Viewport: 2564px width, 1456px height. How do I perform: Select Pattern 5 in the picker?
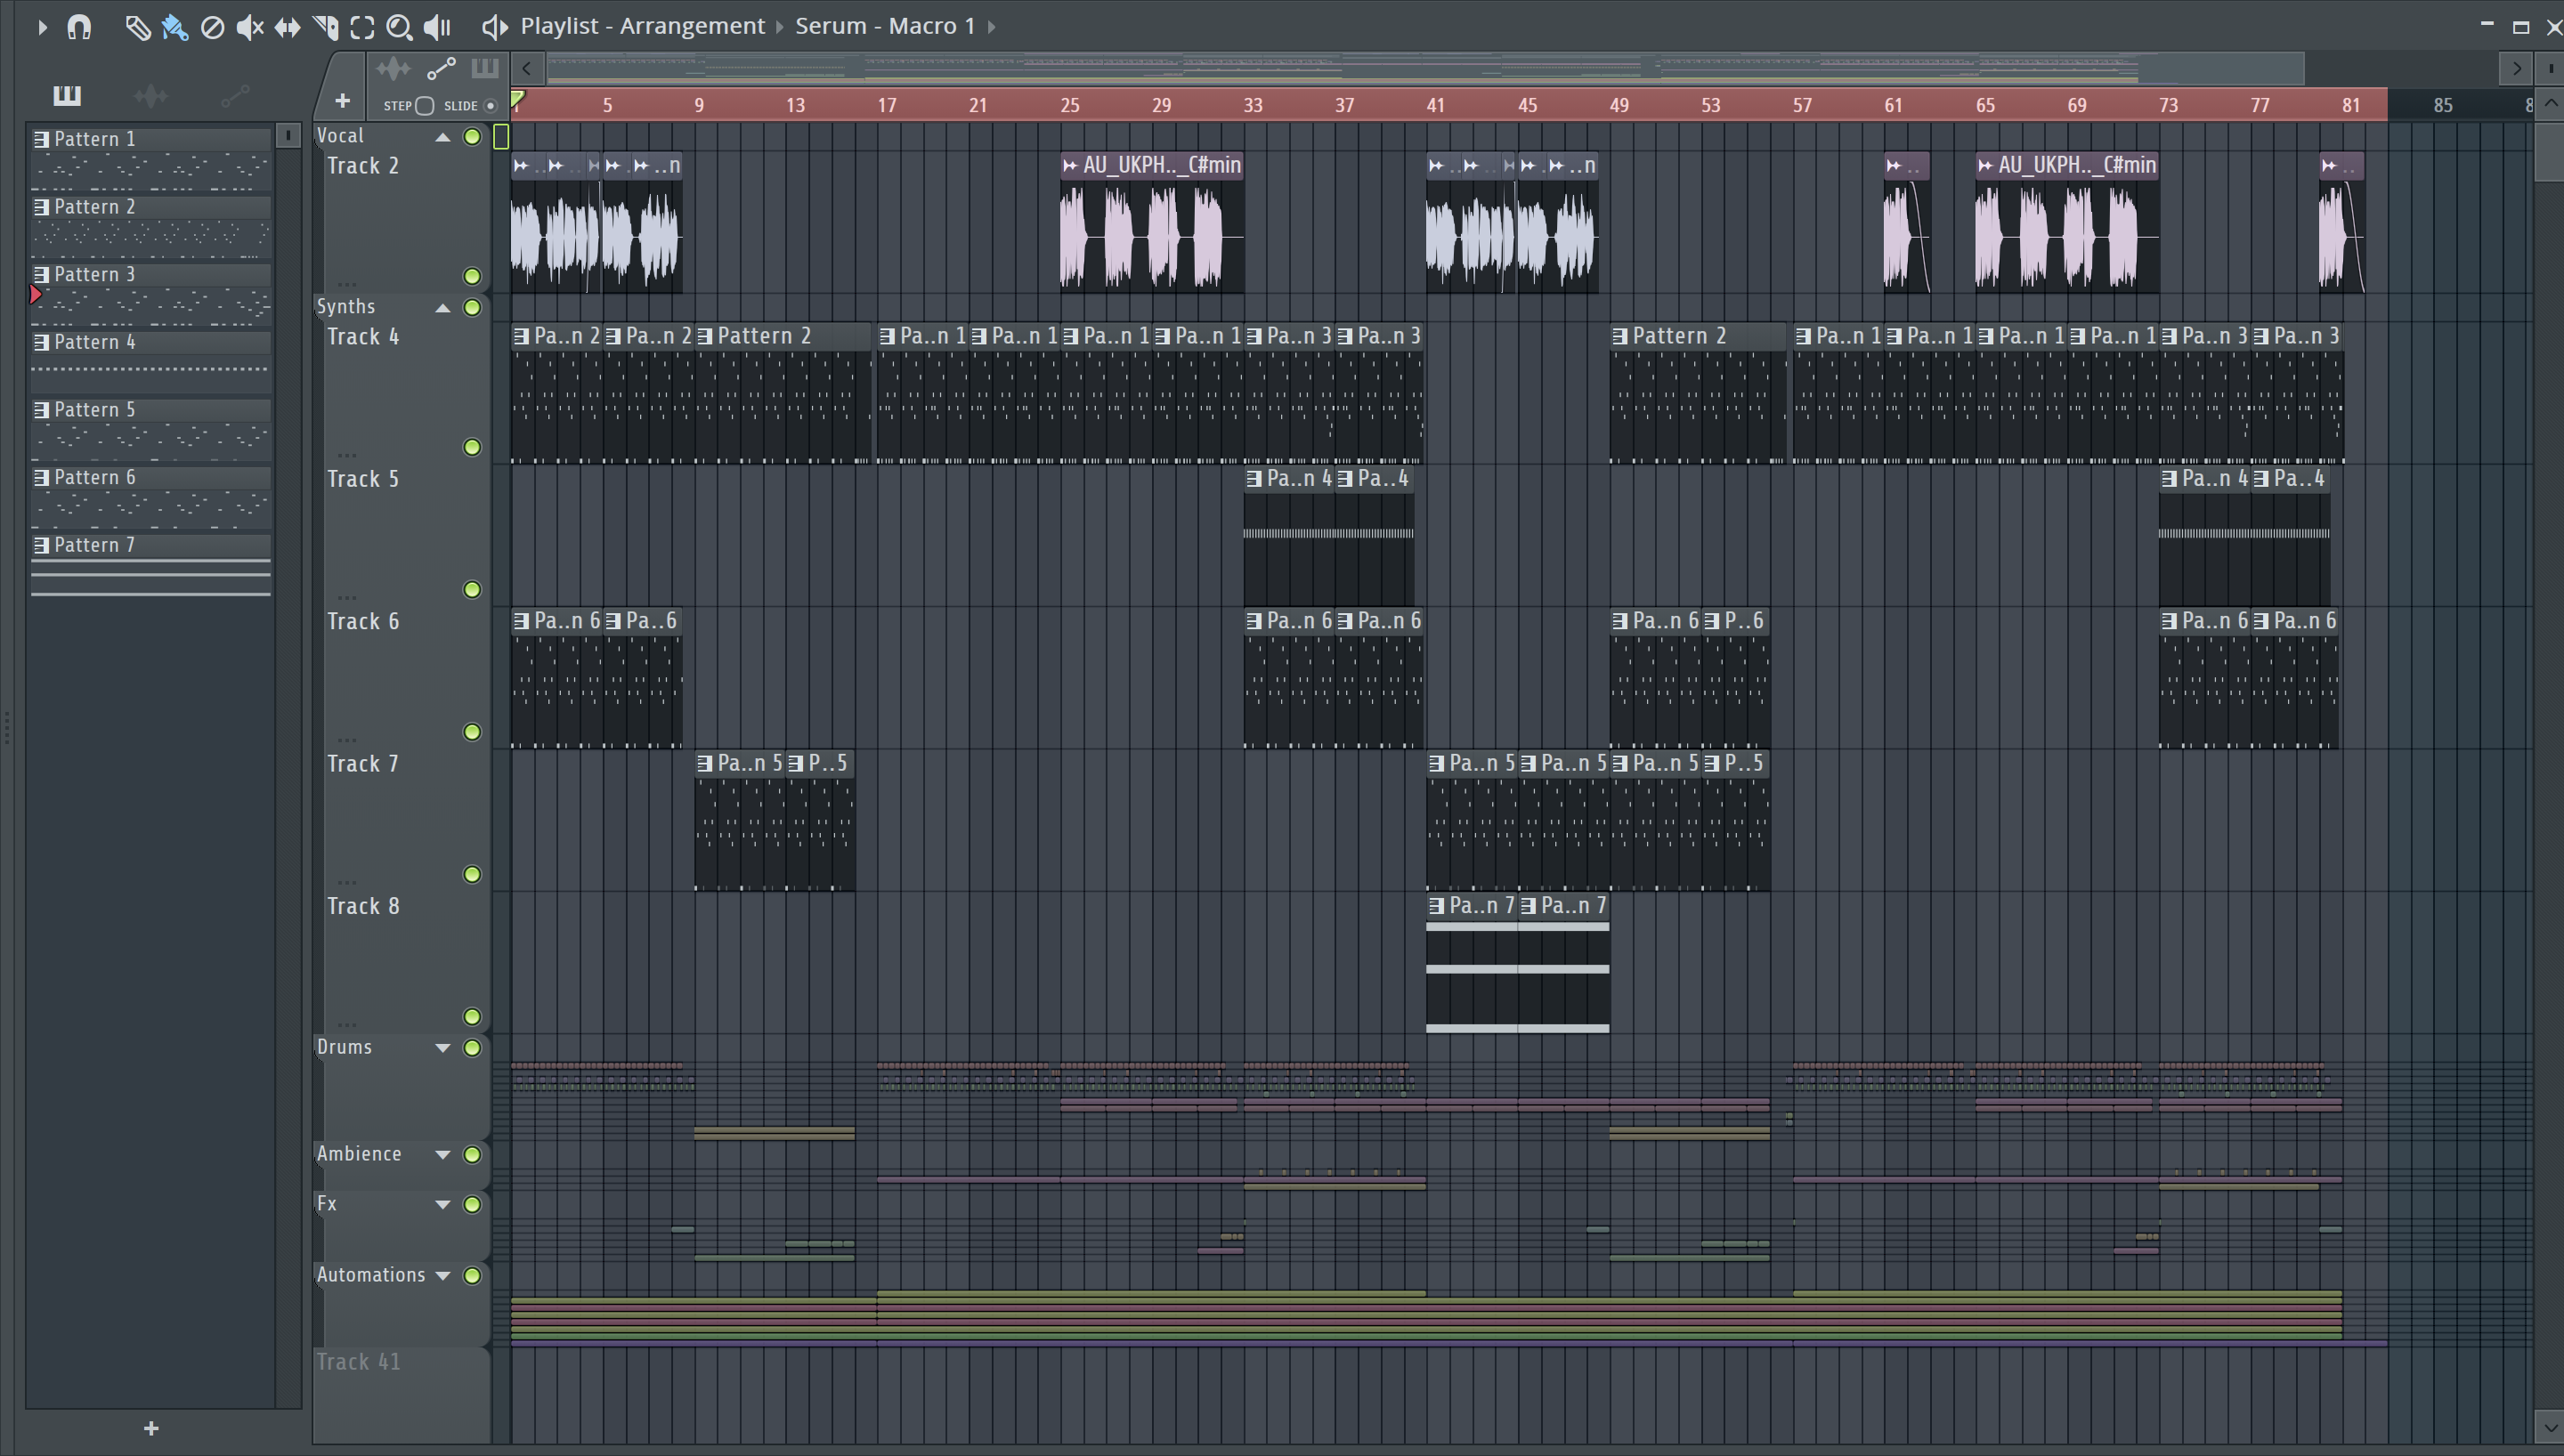point(151,429)
